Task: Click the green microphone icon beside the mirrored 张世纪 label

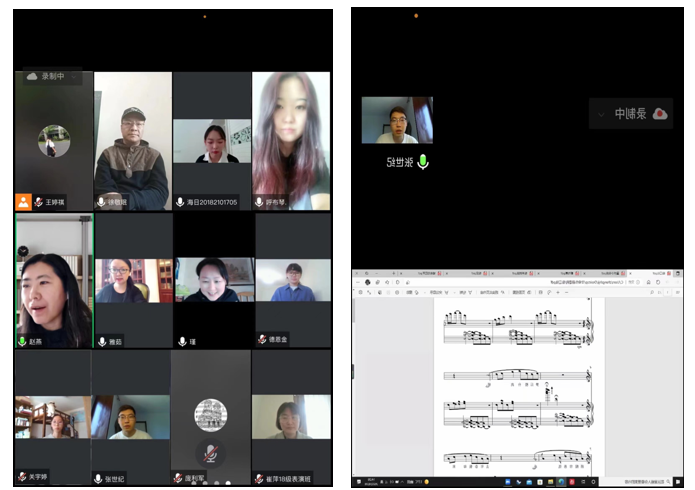Action: pyautogui.click(x=423, y=161)
